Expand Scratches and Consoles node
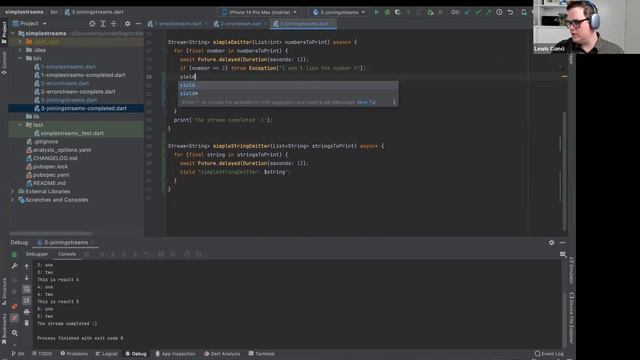 [x=13, y=200]
